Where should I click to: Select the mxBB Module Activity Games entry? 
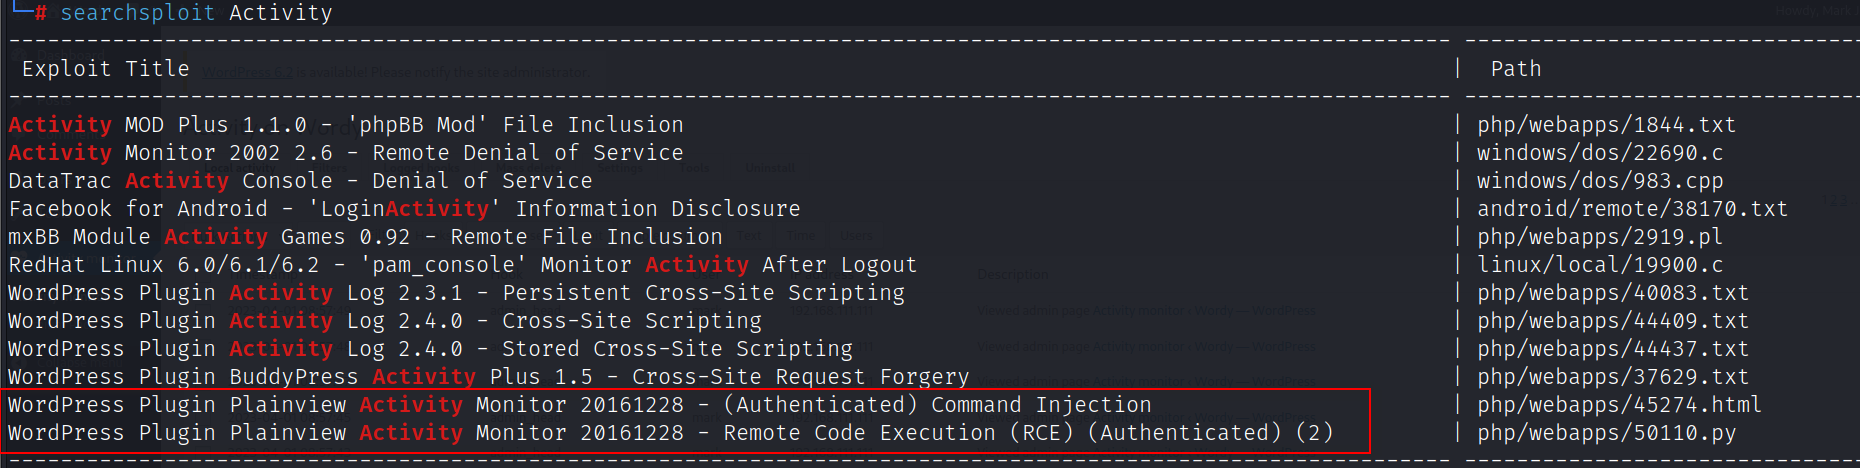pyautogui.click(x=365, y=237)
